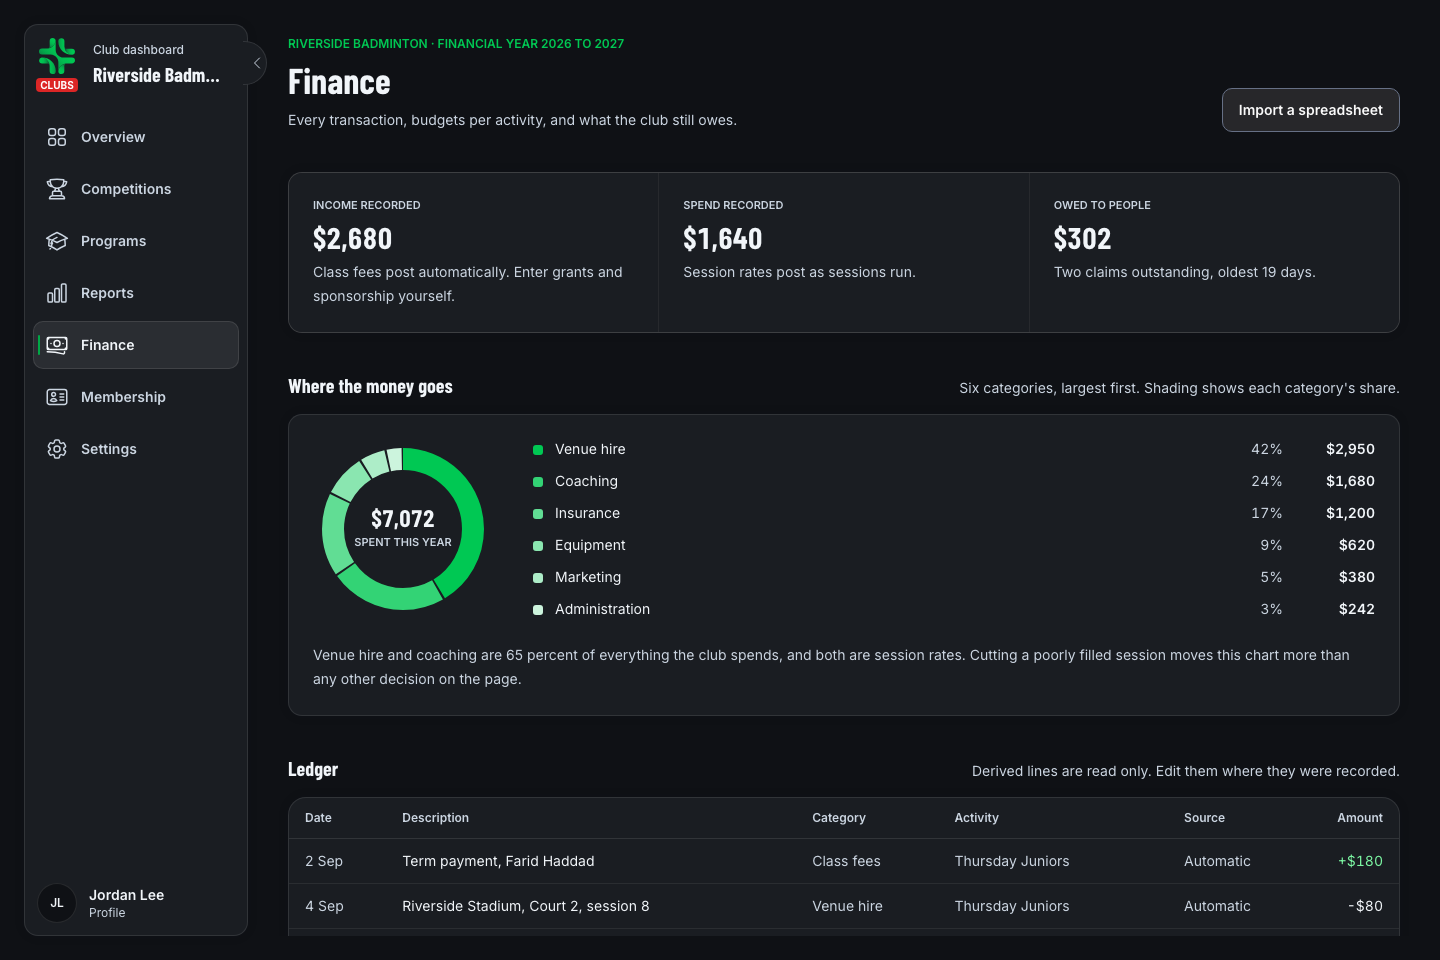Image resolution: width=1440 pixels, height=960 pixels.
Task: Click the Administration legend swatch
Action: click(x=538, y=610)
